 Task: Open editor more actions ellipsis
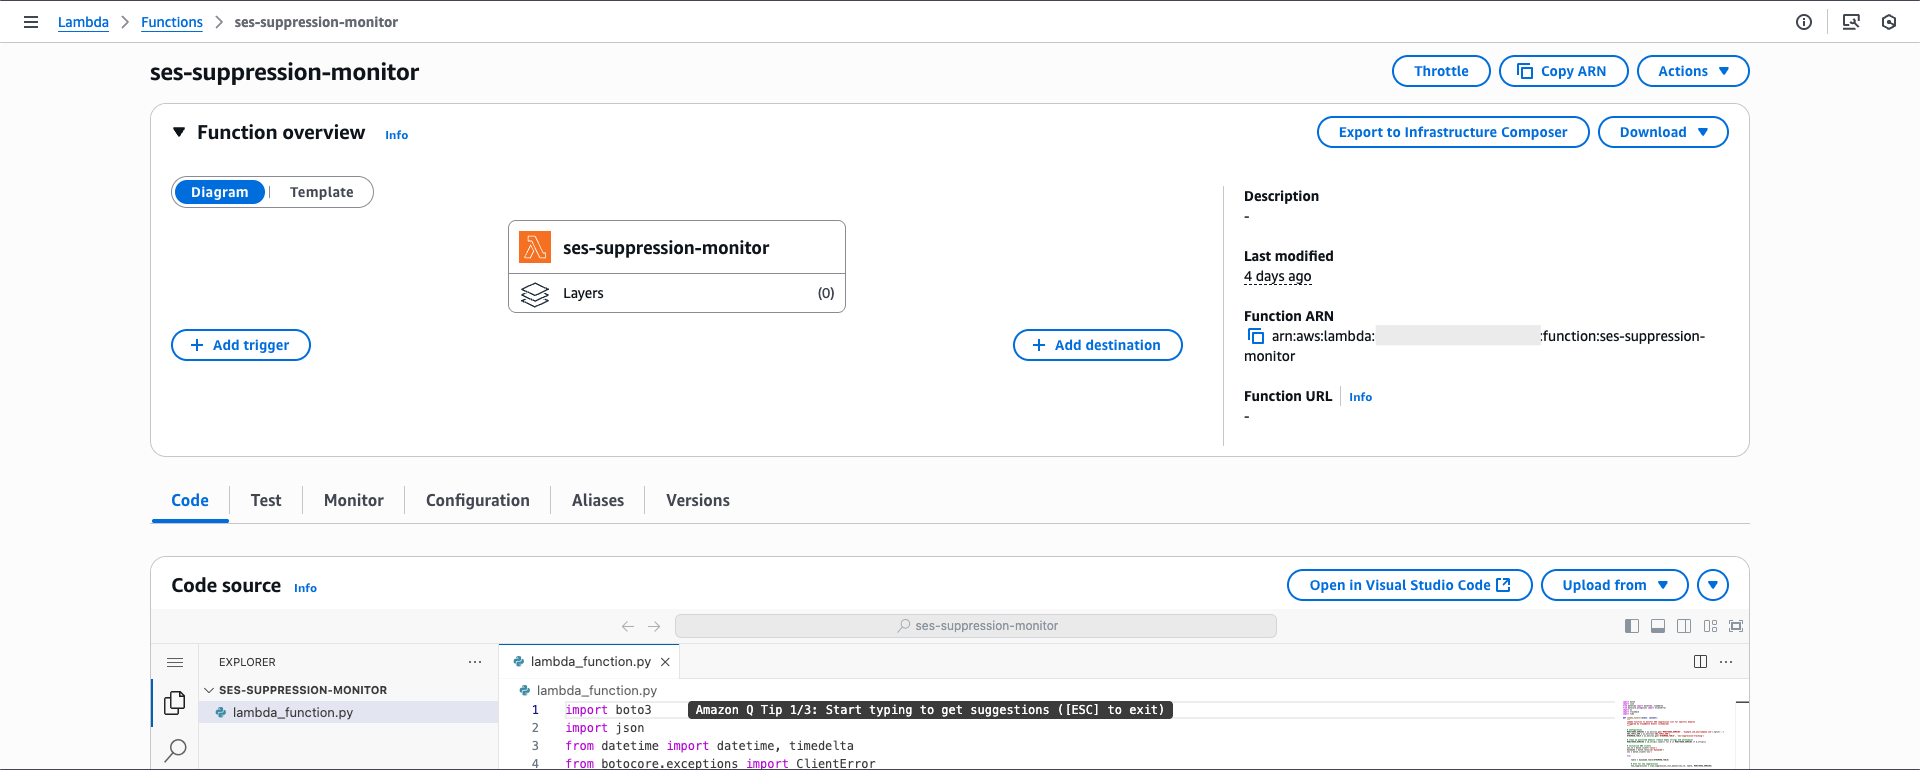[x=1726, y=662]
